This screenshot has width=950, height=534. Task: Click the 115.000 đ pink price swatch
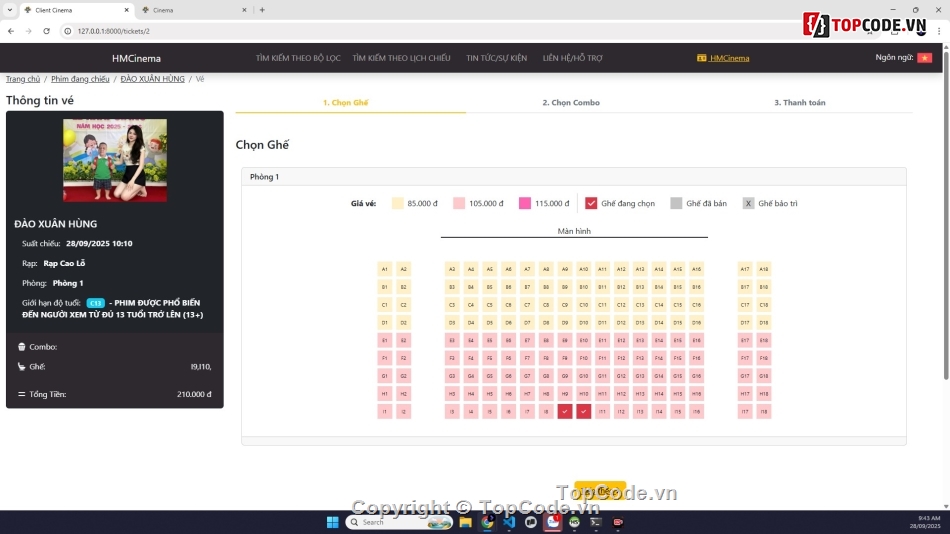point(525,204)
